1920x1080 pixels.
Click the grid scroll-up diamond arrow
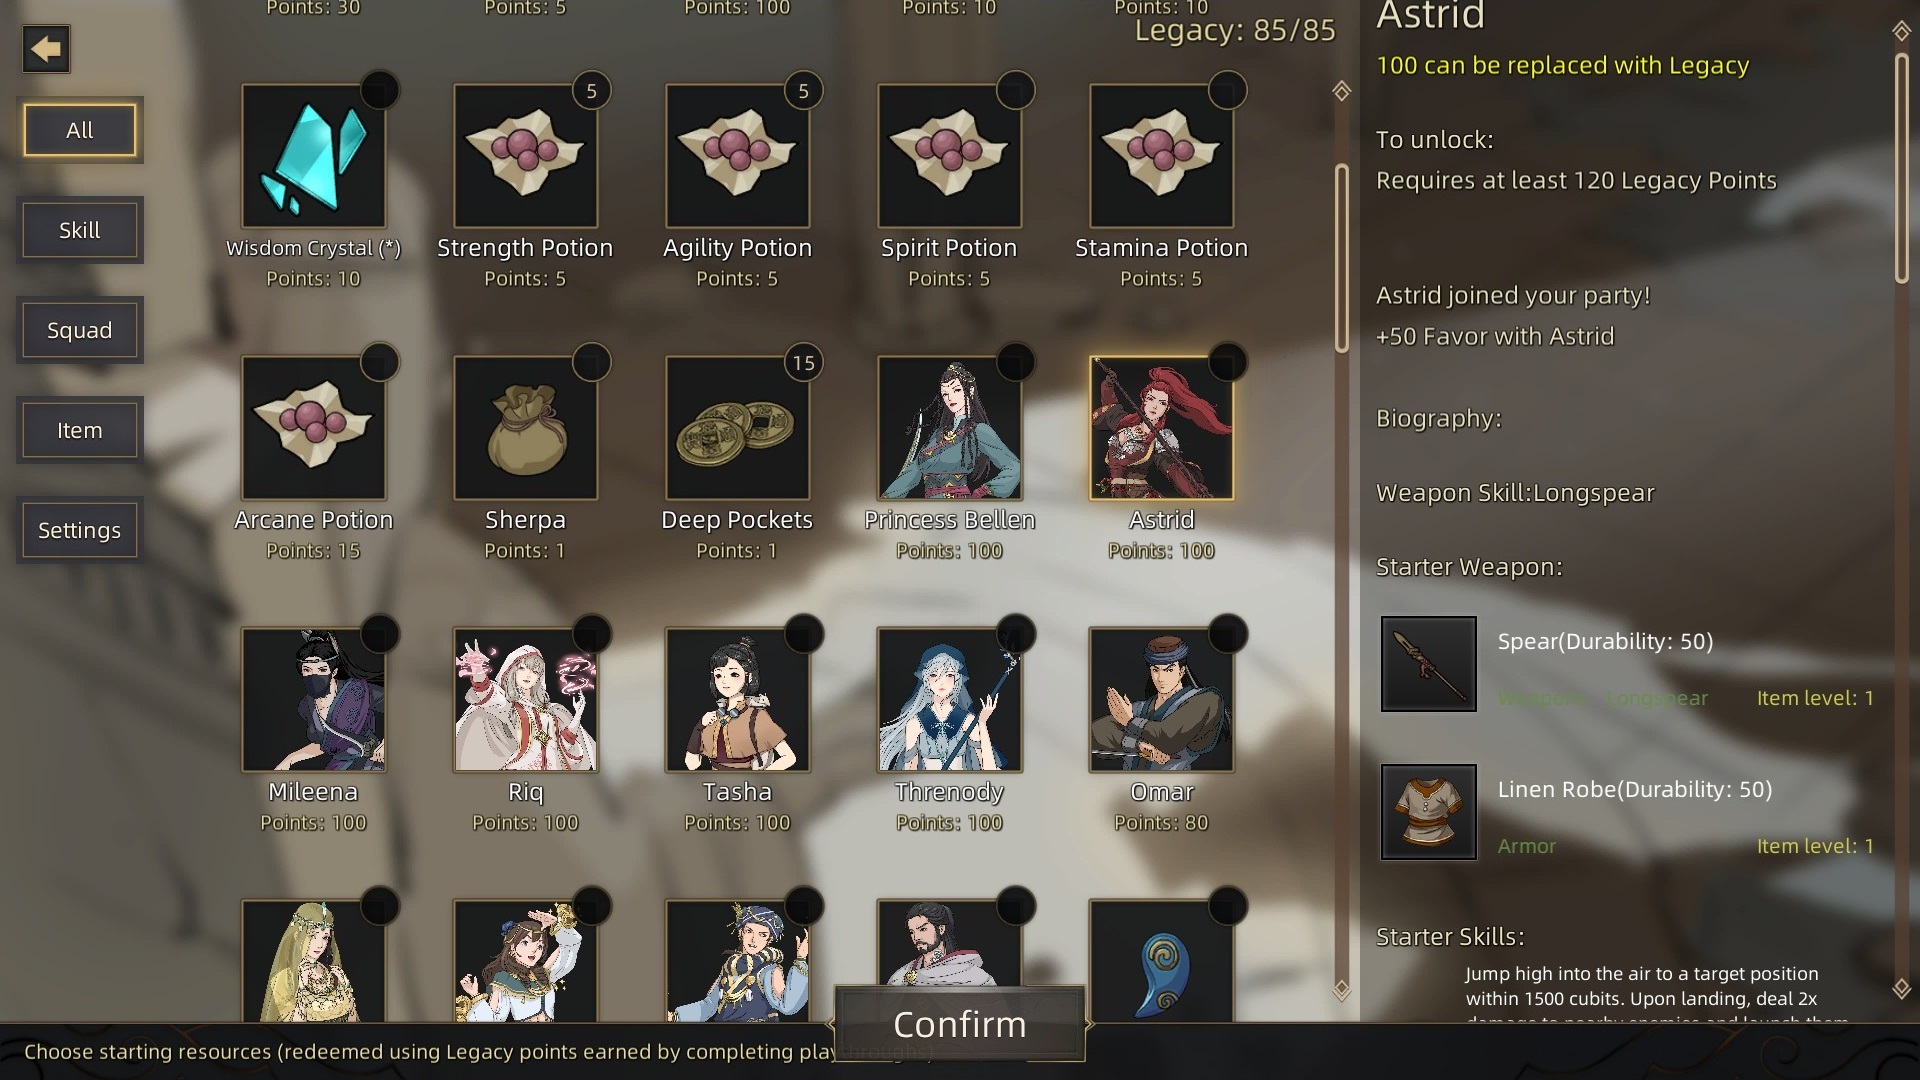pos(1342,91)
